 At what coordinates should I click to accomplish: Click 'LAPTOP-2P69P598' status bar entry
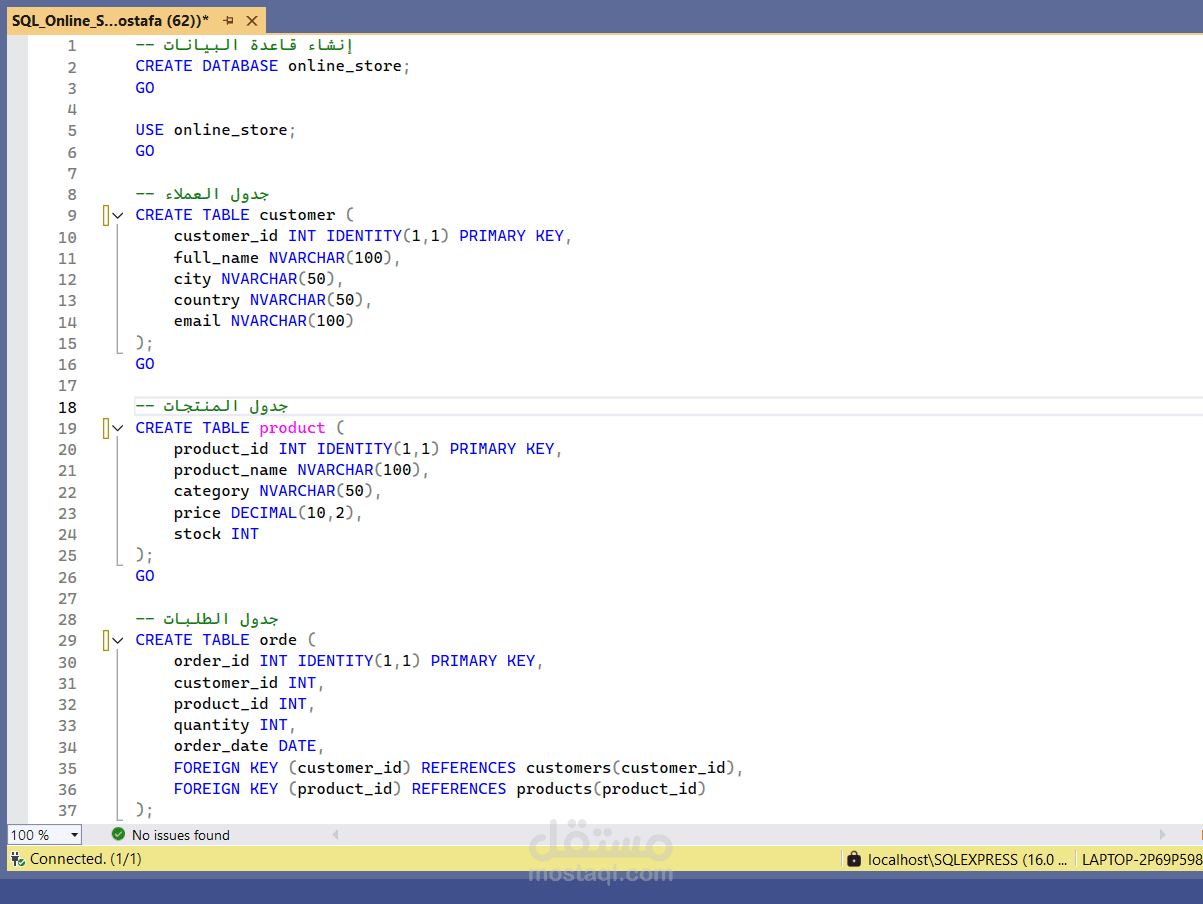(1142, 859)
